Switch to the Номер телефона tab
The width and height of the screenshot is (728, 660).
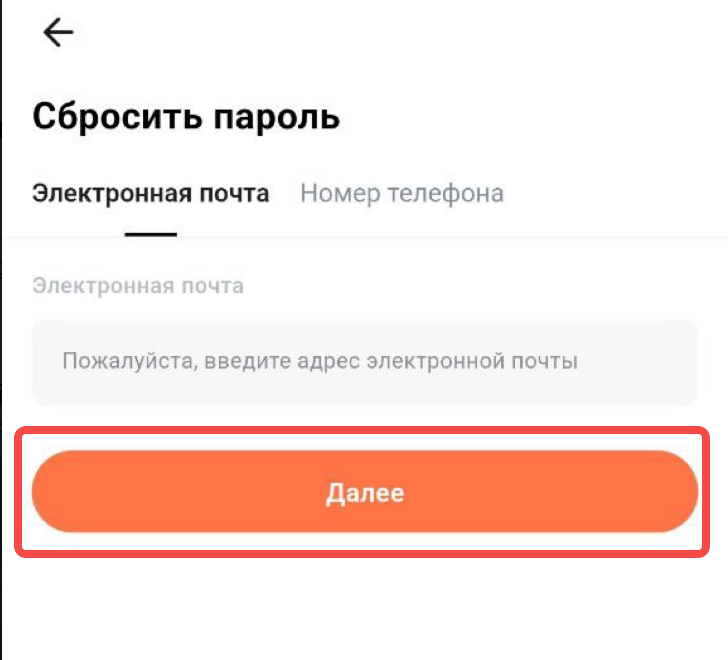point(401,193)
